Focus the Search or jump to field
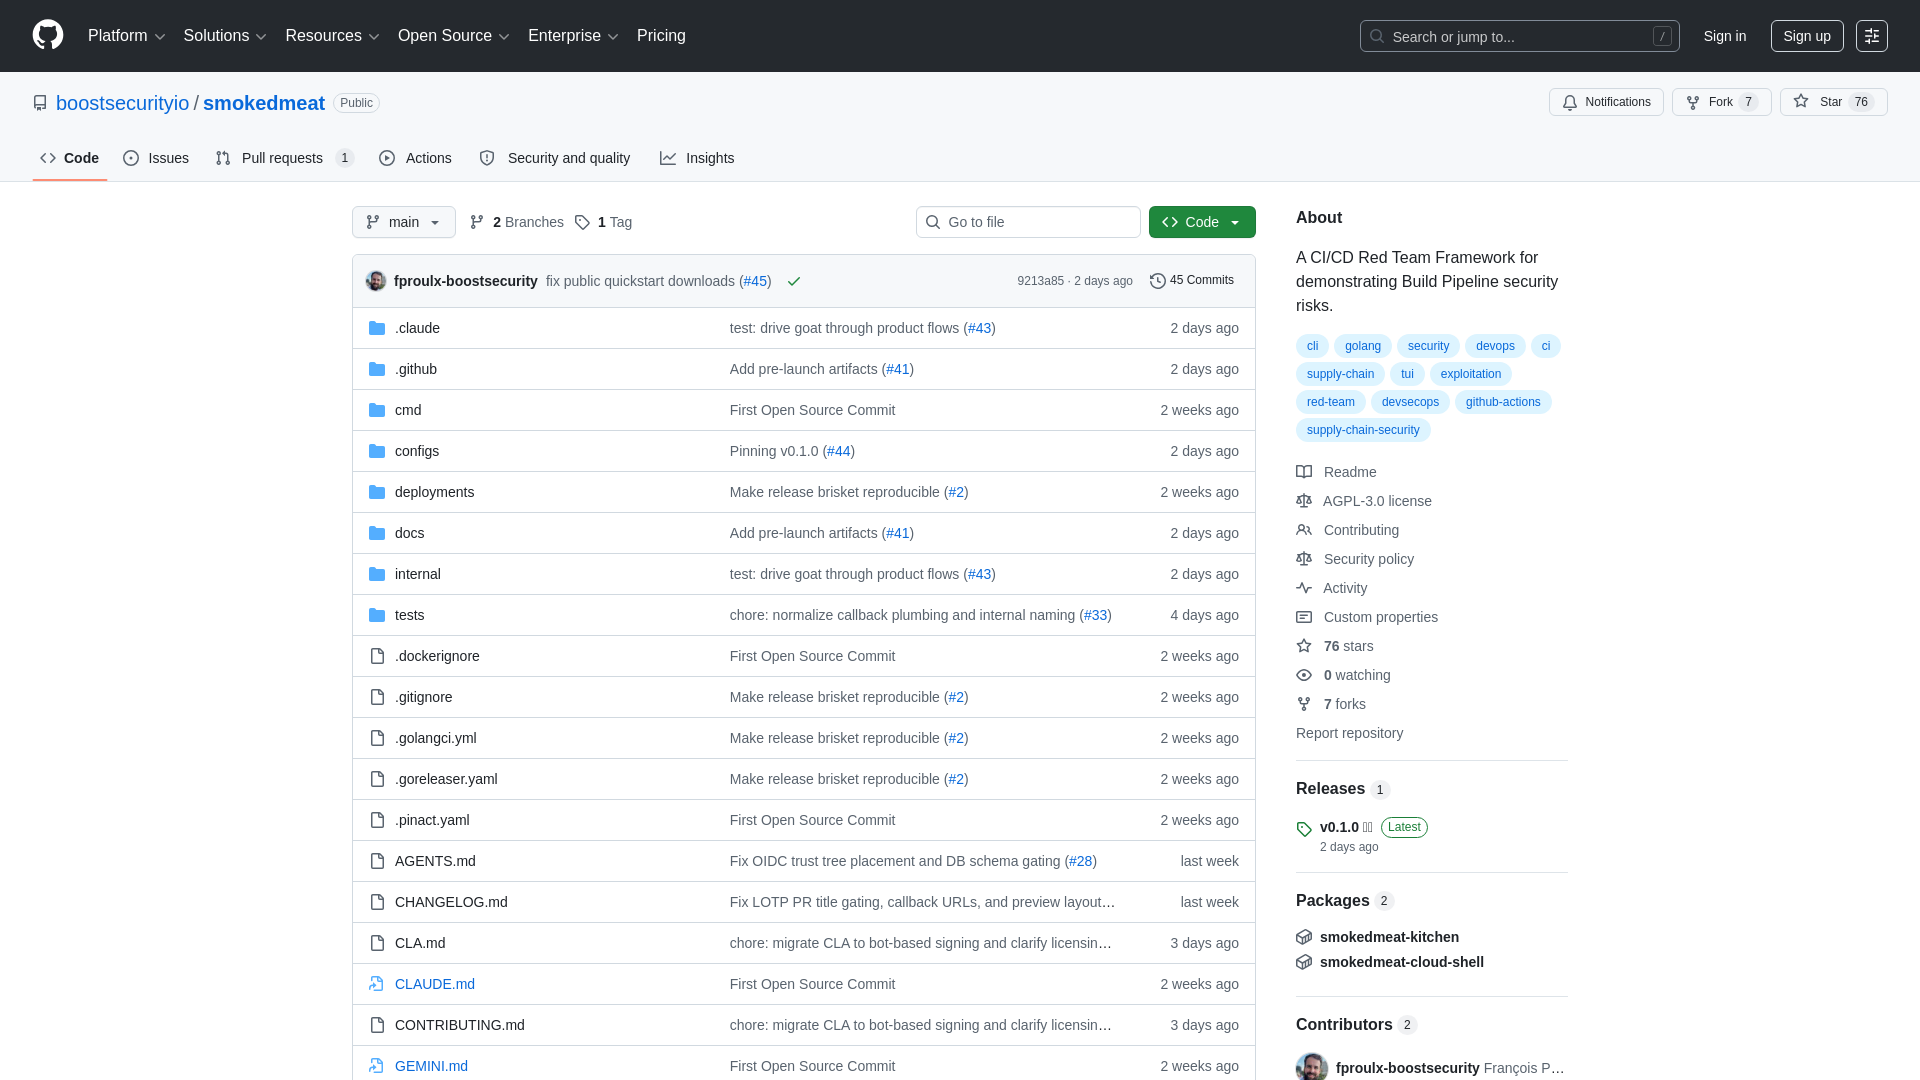The height and width of the screenshot is (1080, 1920). click(1519, 36)
